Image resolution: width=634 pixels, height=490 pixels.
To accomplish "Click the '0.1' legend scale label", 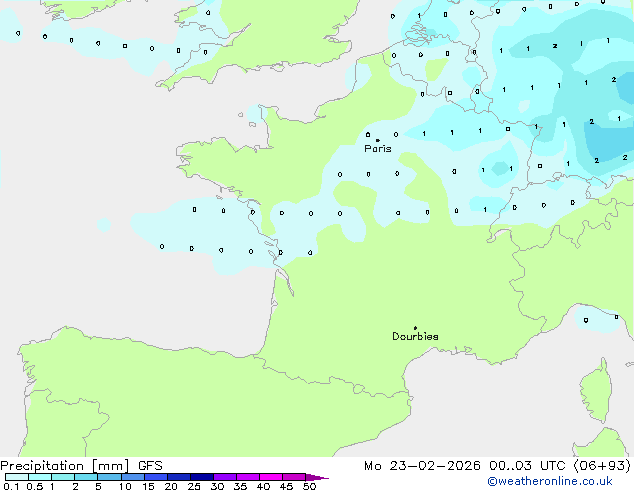I will (x=11, y=486).
